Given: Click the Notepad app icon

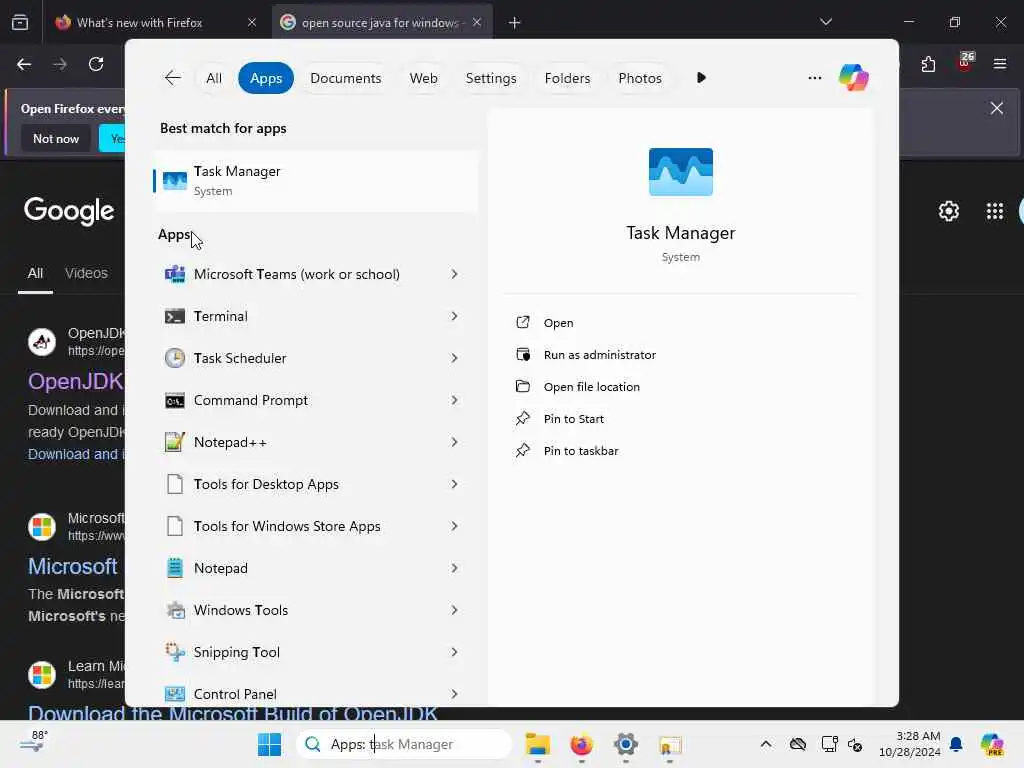Looking at the screenshot, I should click(x=174, y=568).
